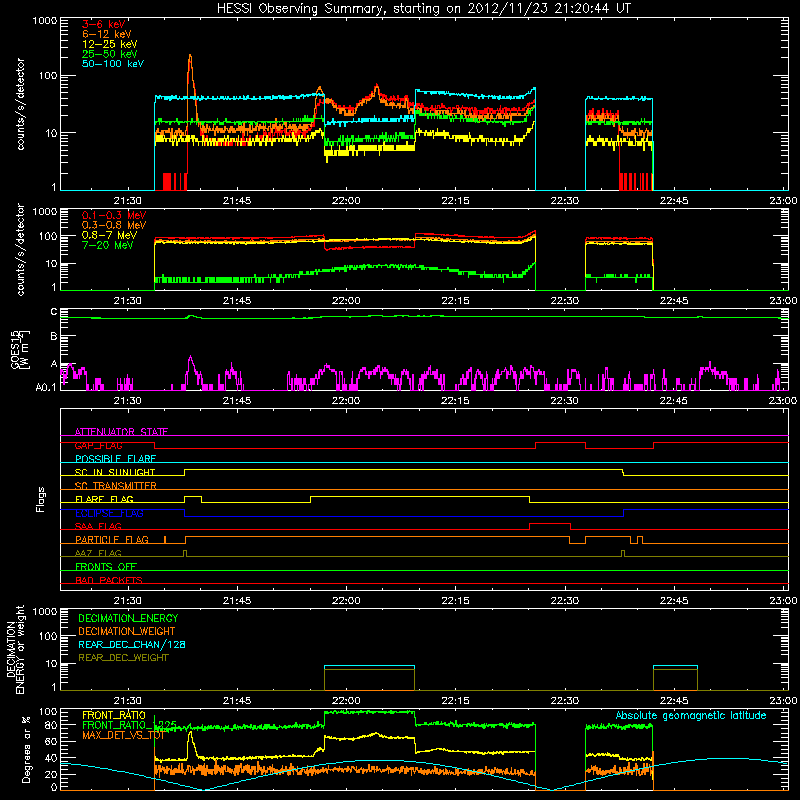Click the DECIMATION ENERGY or weight axis label
Screen dimensions: 800x800
tap(16, 649)
